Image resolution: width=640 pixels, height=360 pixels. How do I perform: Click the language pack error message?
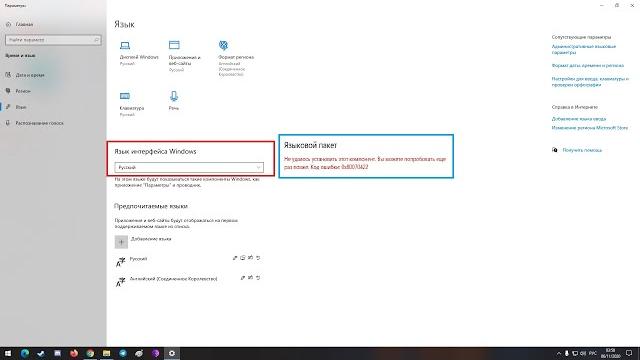[365, 163]
